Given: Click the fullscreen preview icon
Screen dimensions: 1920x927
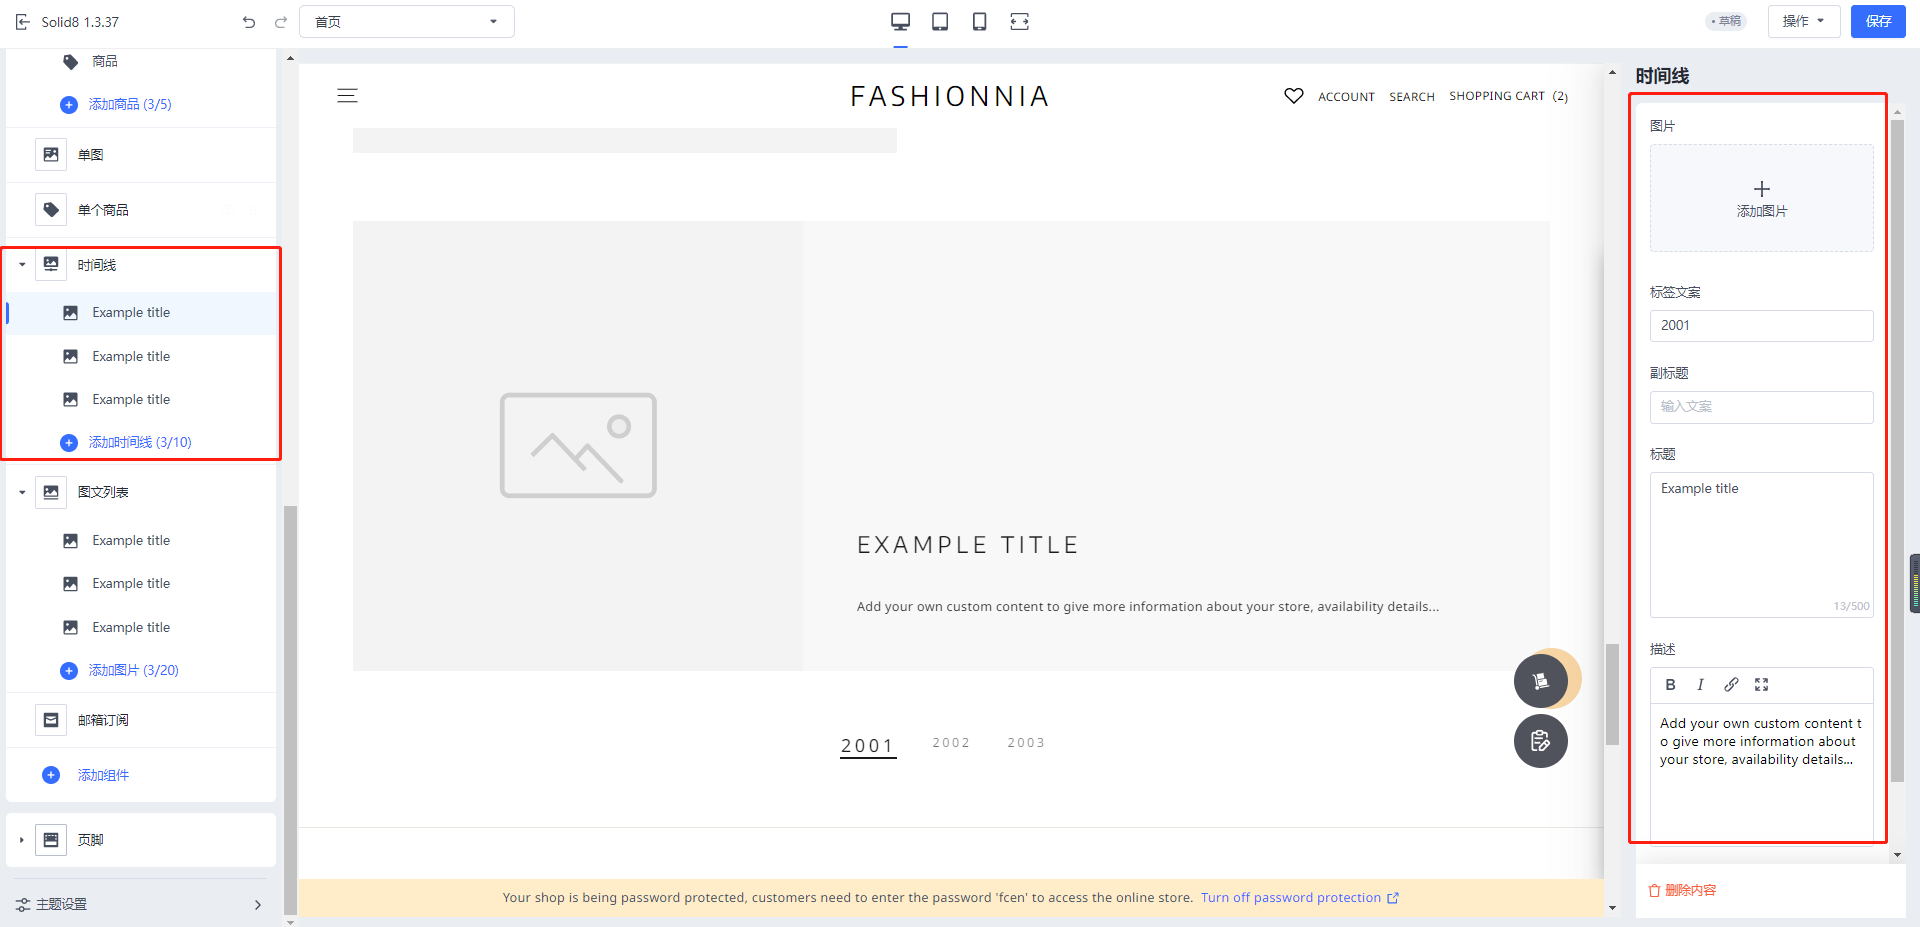Looking at the screenshot, I should click(x=1019, y=22).
